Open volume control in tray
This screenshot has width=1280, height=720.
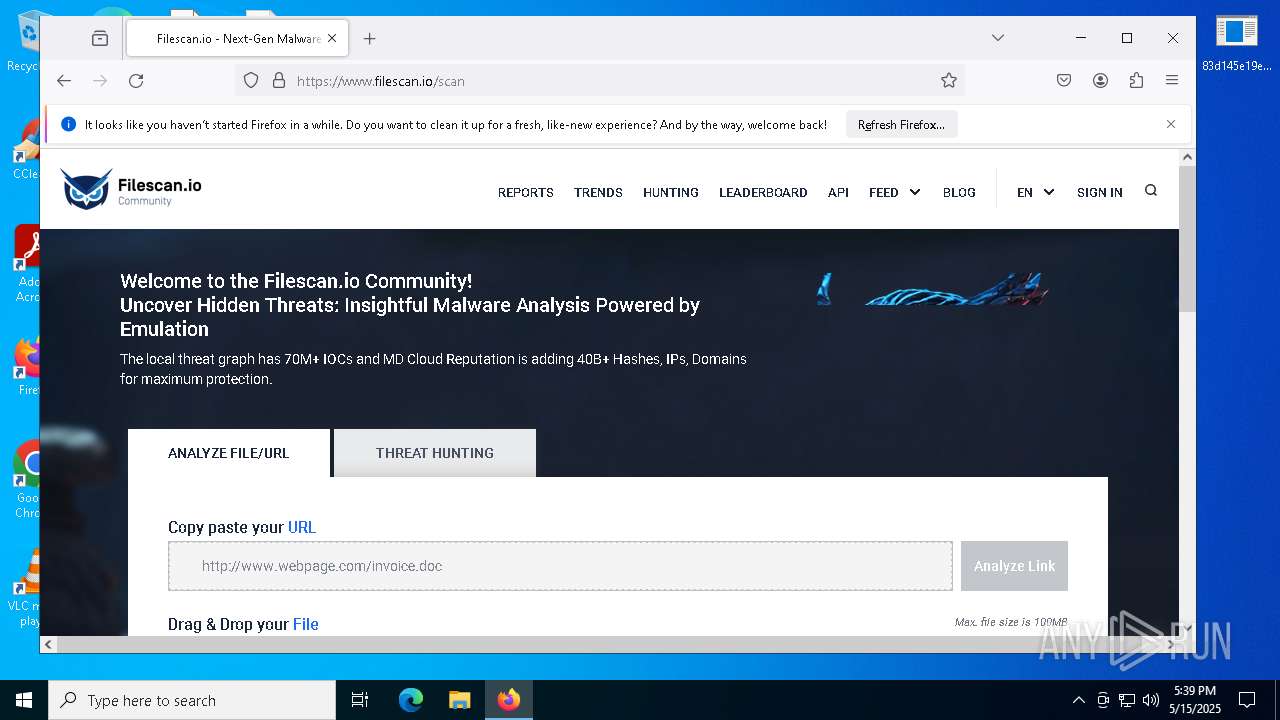pos(1151,700)
